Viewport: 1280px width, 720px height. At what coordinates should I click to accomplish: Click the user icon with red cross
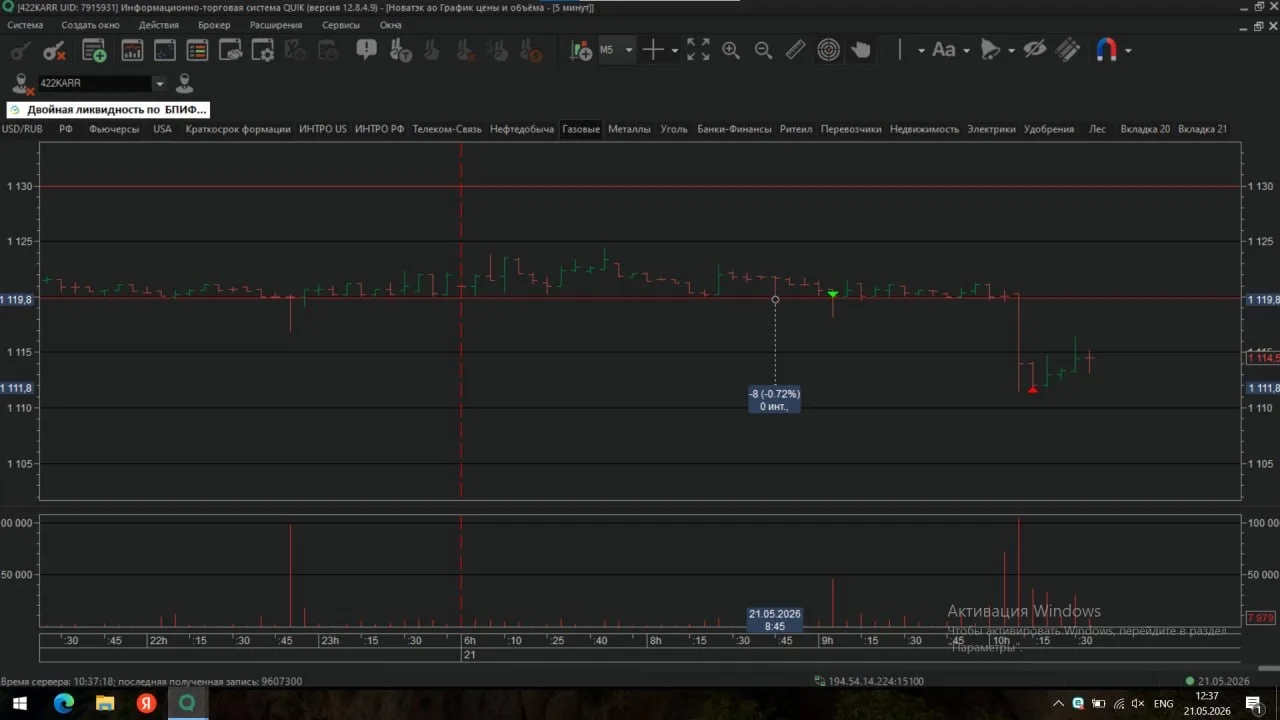pos(22,84)
